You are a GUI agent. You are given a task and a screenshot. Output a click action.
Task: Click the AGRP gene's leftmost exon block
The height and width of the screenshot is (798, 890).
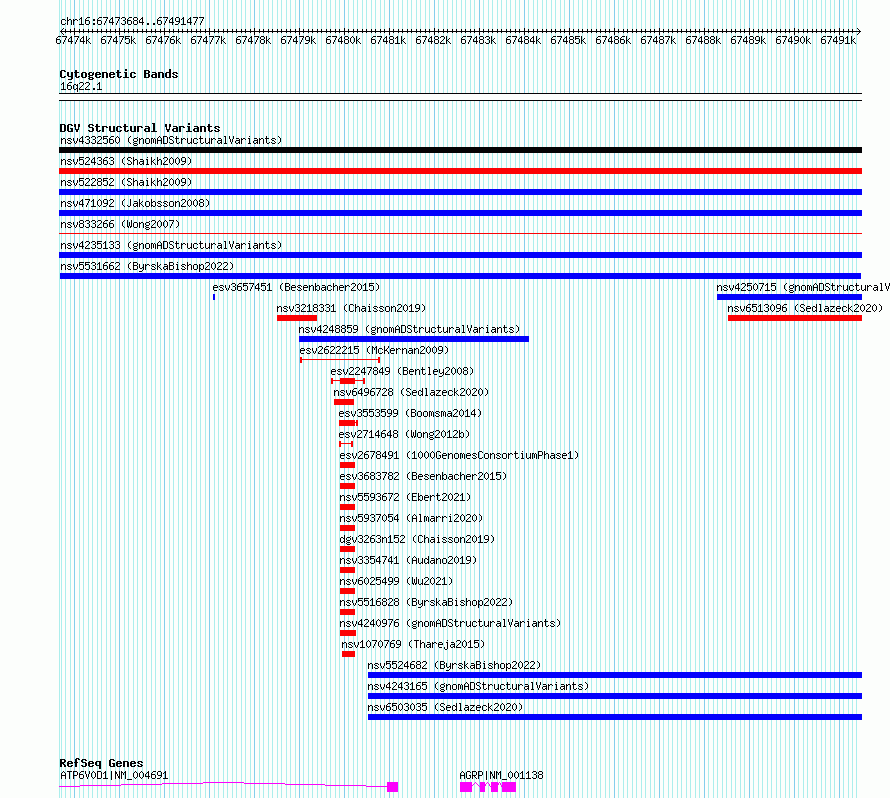pyautogui.click(x=466, y=787)
